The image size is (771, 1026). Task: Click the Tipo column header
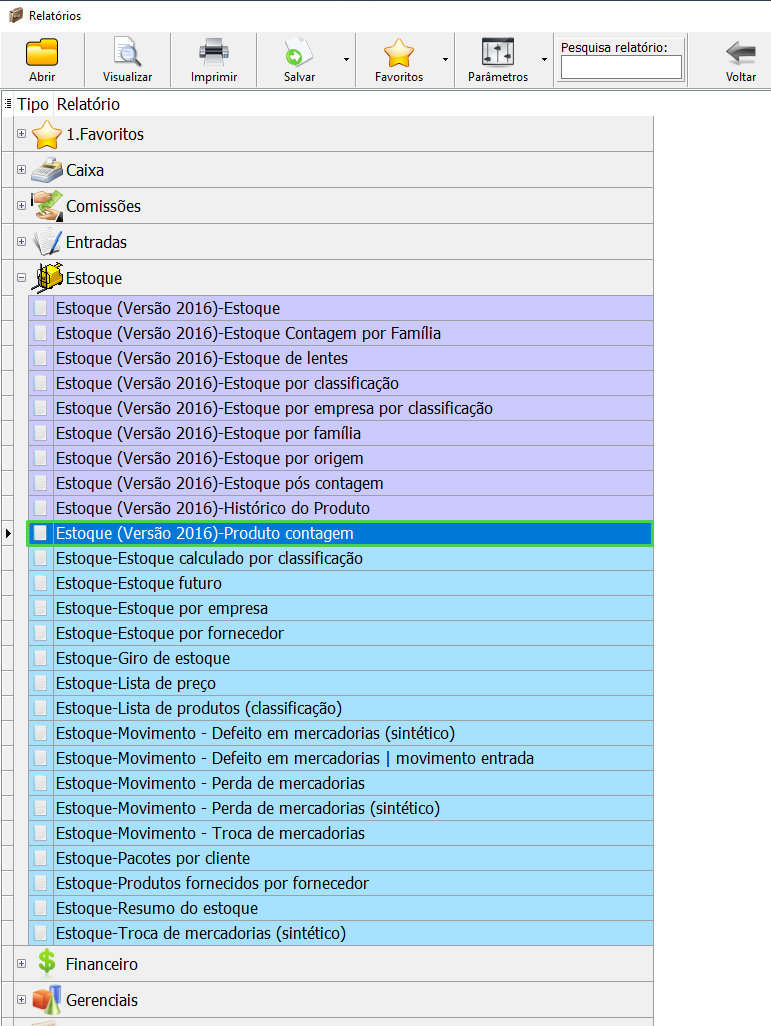(x=33, y=104)
